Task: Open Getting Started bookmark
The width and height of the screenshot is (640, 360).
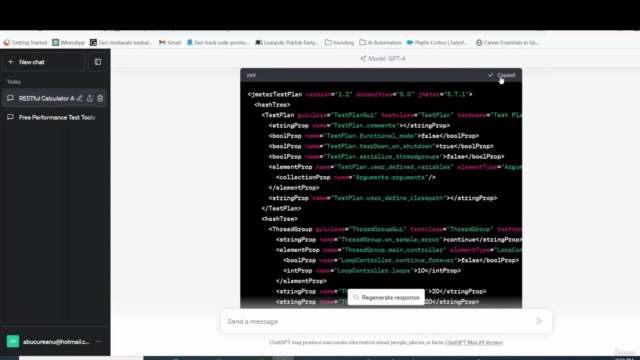Action: (x=25, y=42)
